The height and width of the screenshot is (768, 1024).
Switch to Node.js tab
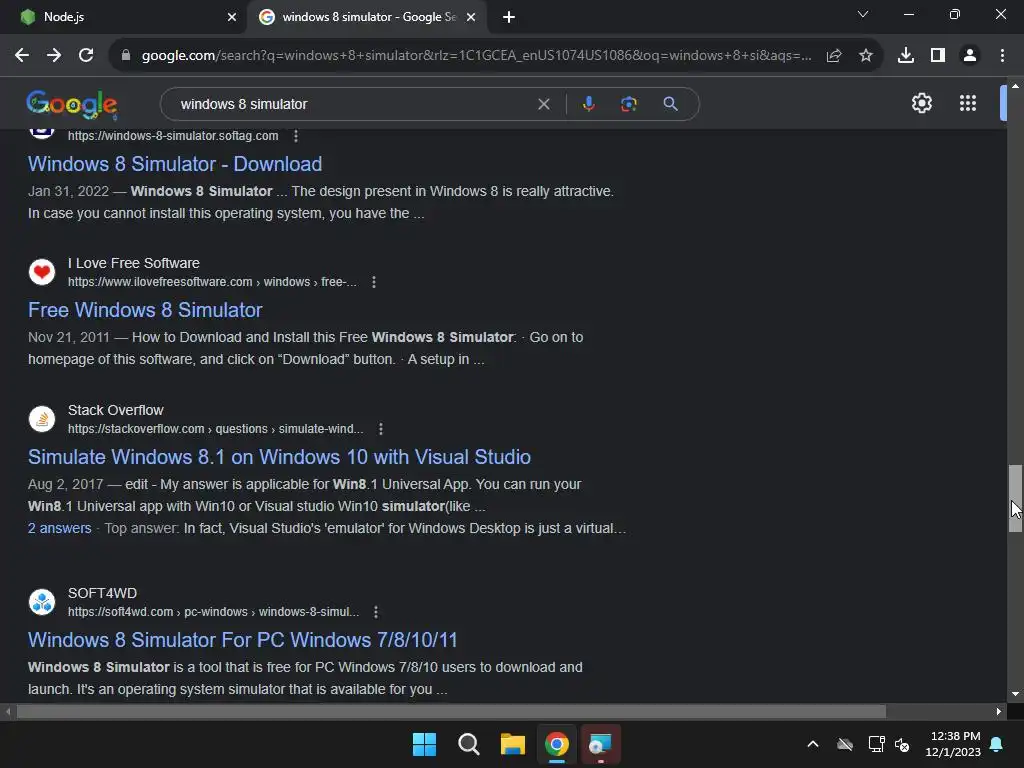[x=123, y=17]
